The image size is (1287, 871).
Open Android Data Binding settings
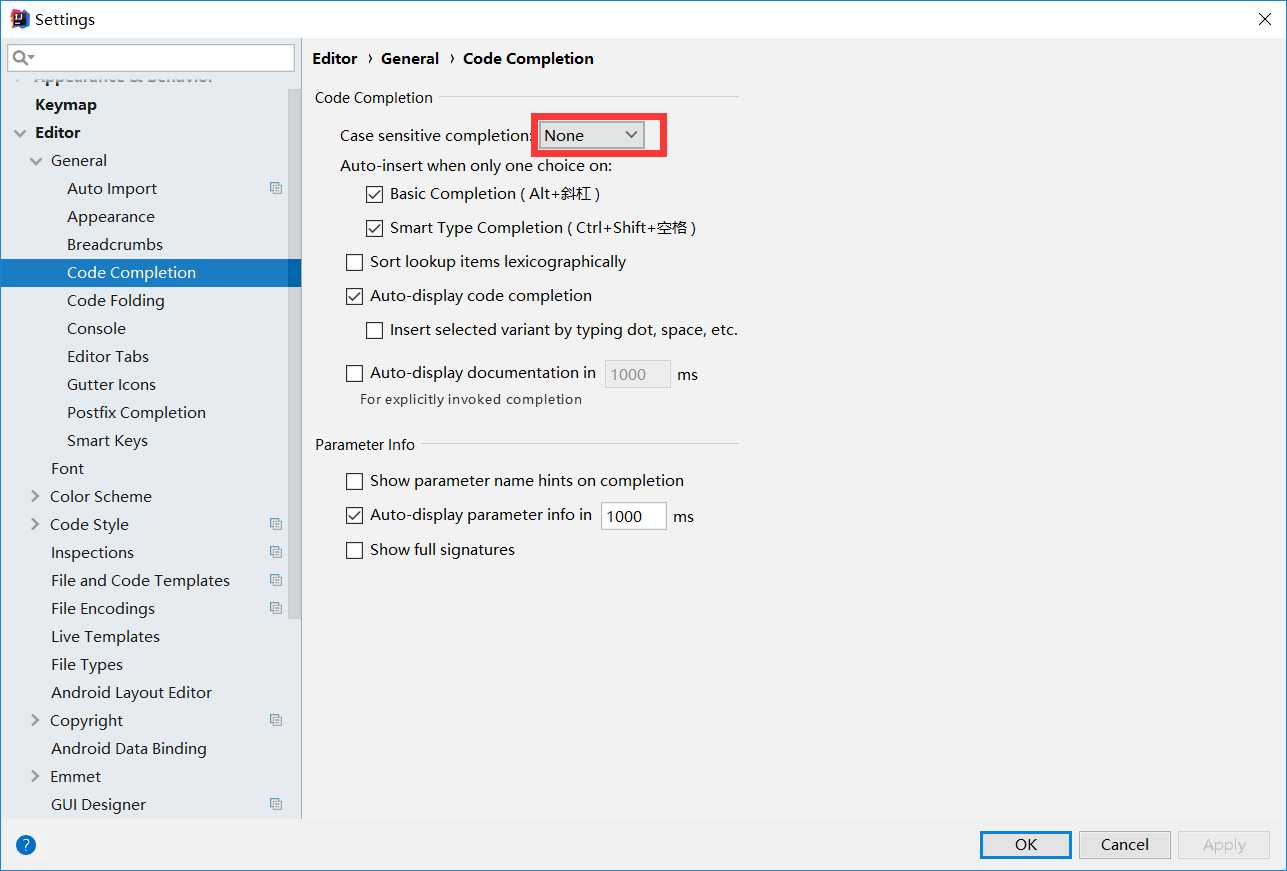[x=129, y=748]
